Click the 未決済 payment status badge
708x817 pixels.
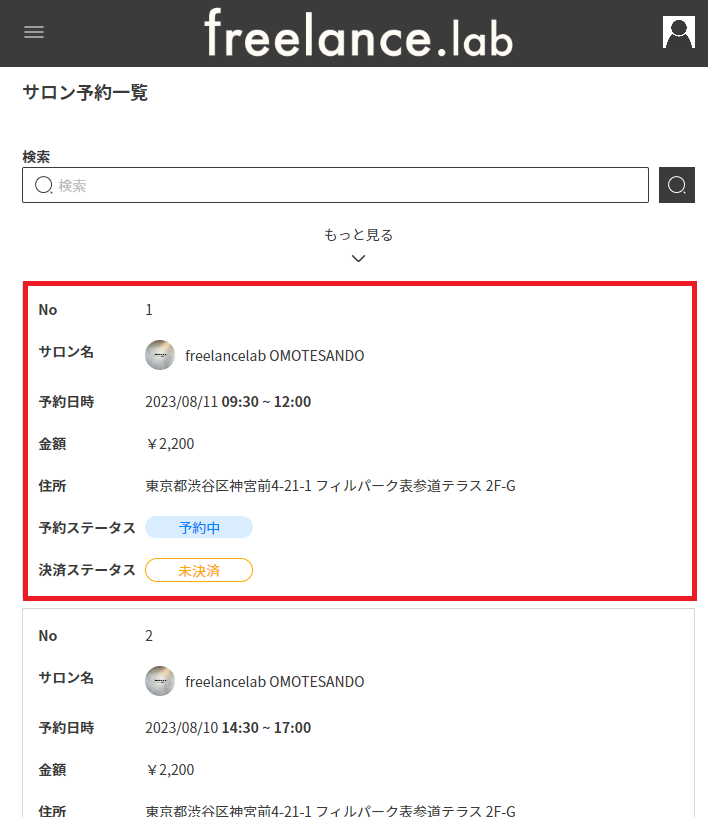(x=199, y=570)
